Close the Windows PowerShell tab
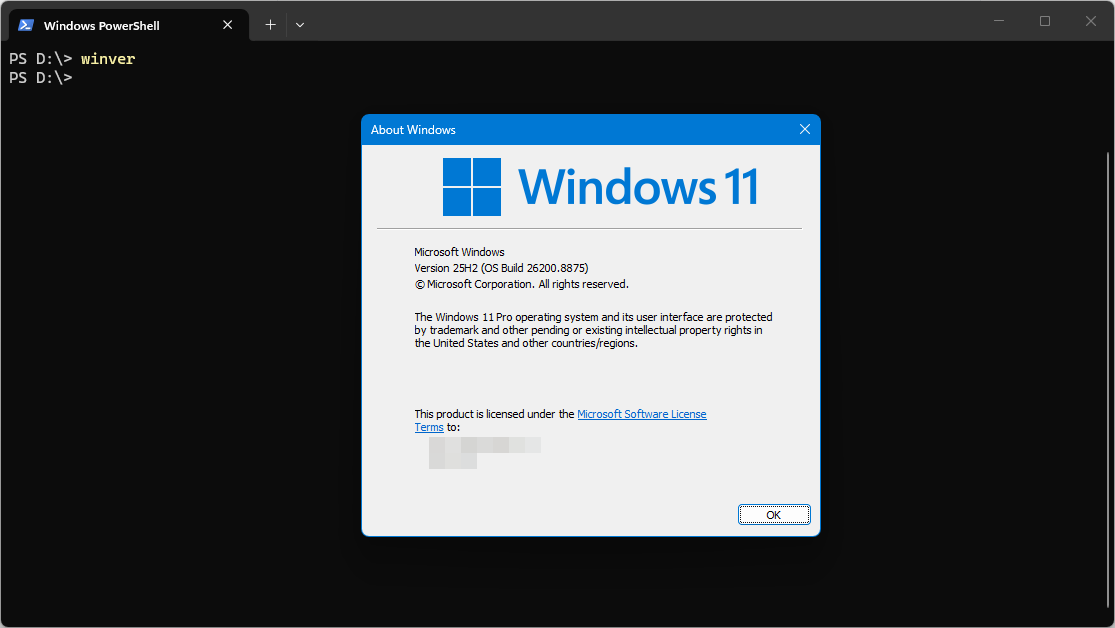 (228, 25)
